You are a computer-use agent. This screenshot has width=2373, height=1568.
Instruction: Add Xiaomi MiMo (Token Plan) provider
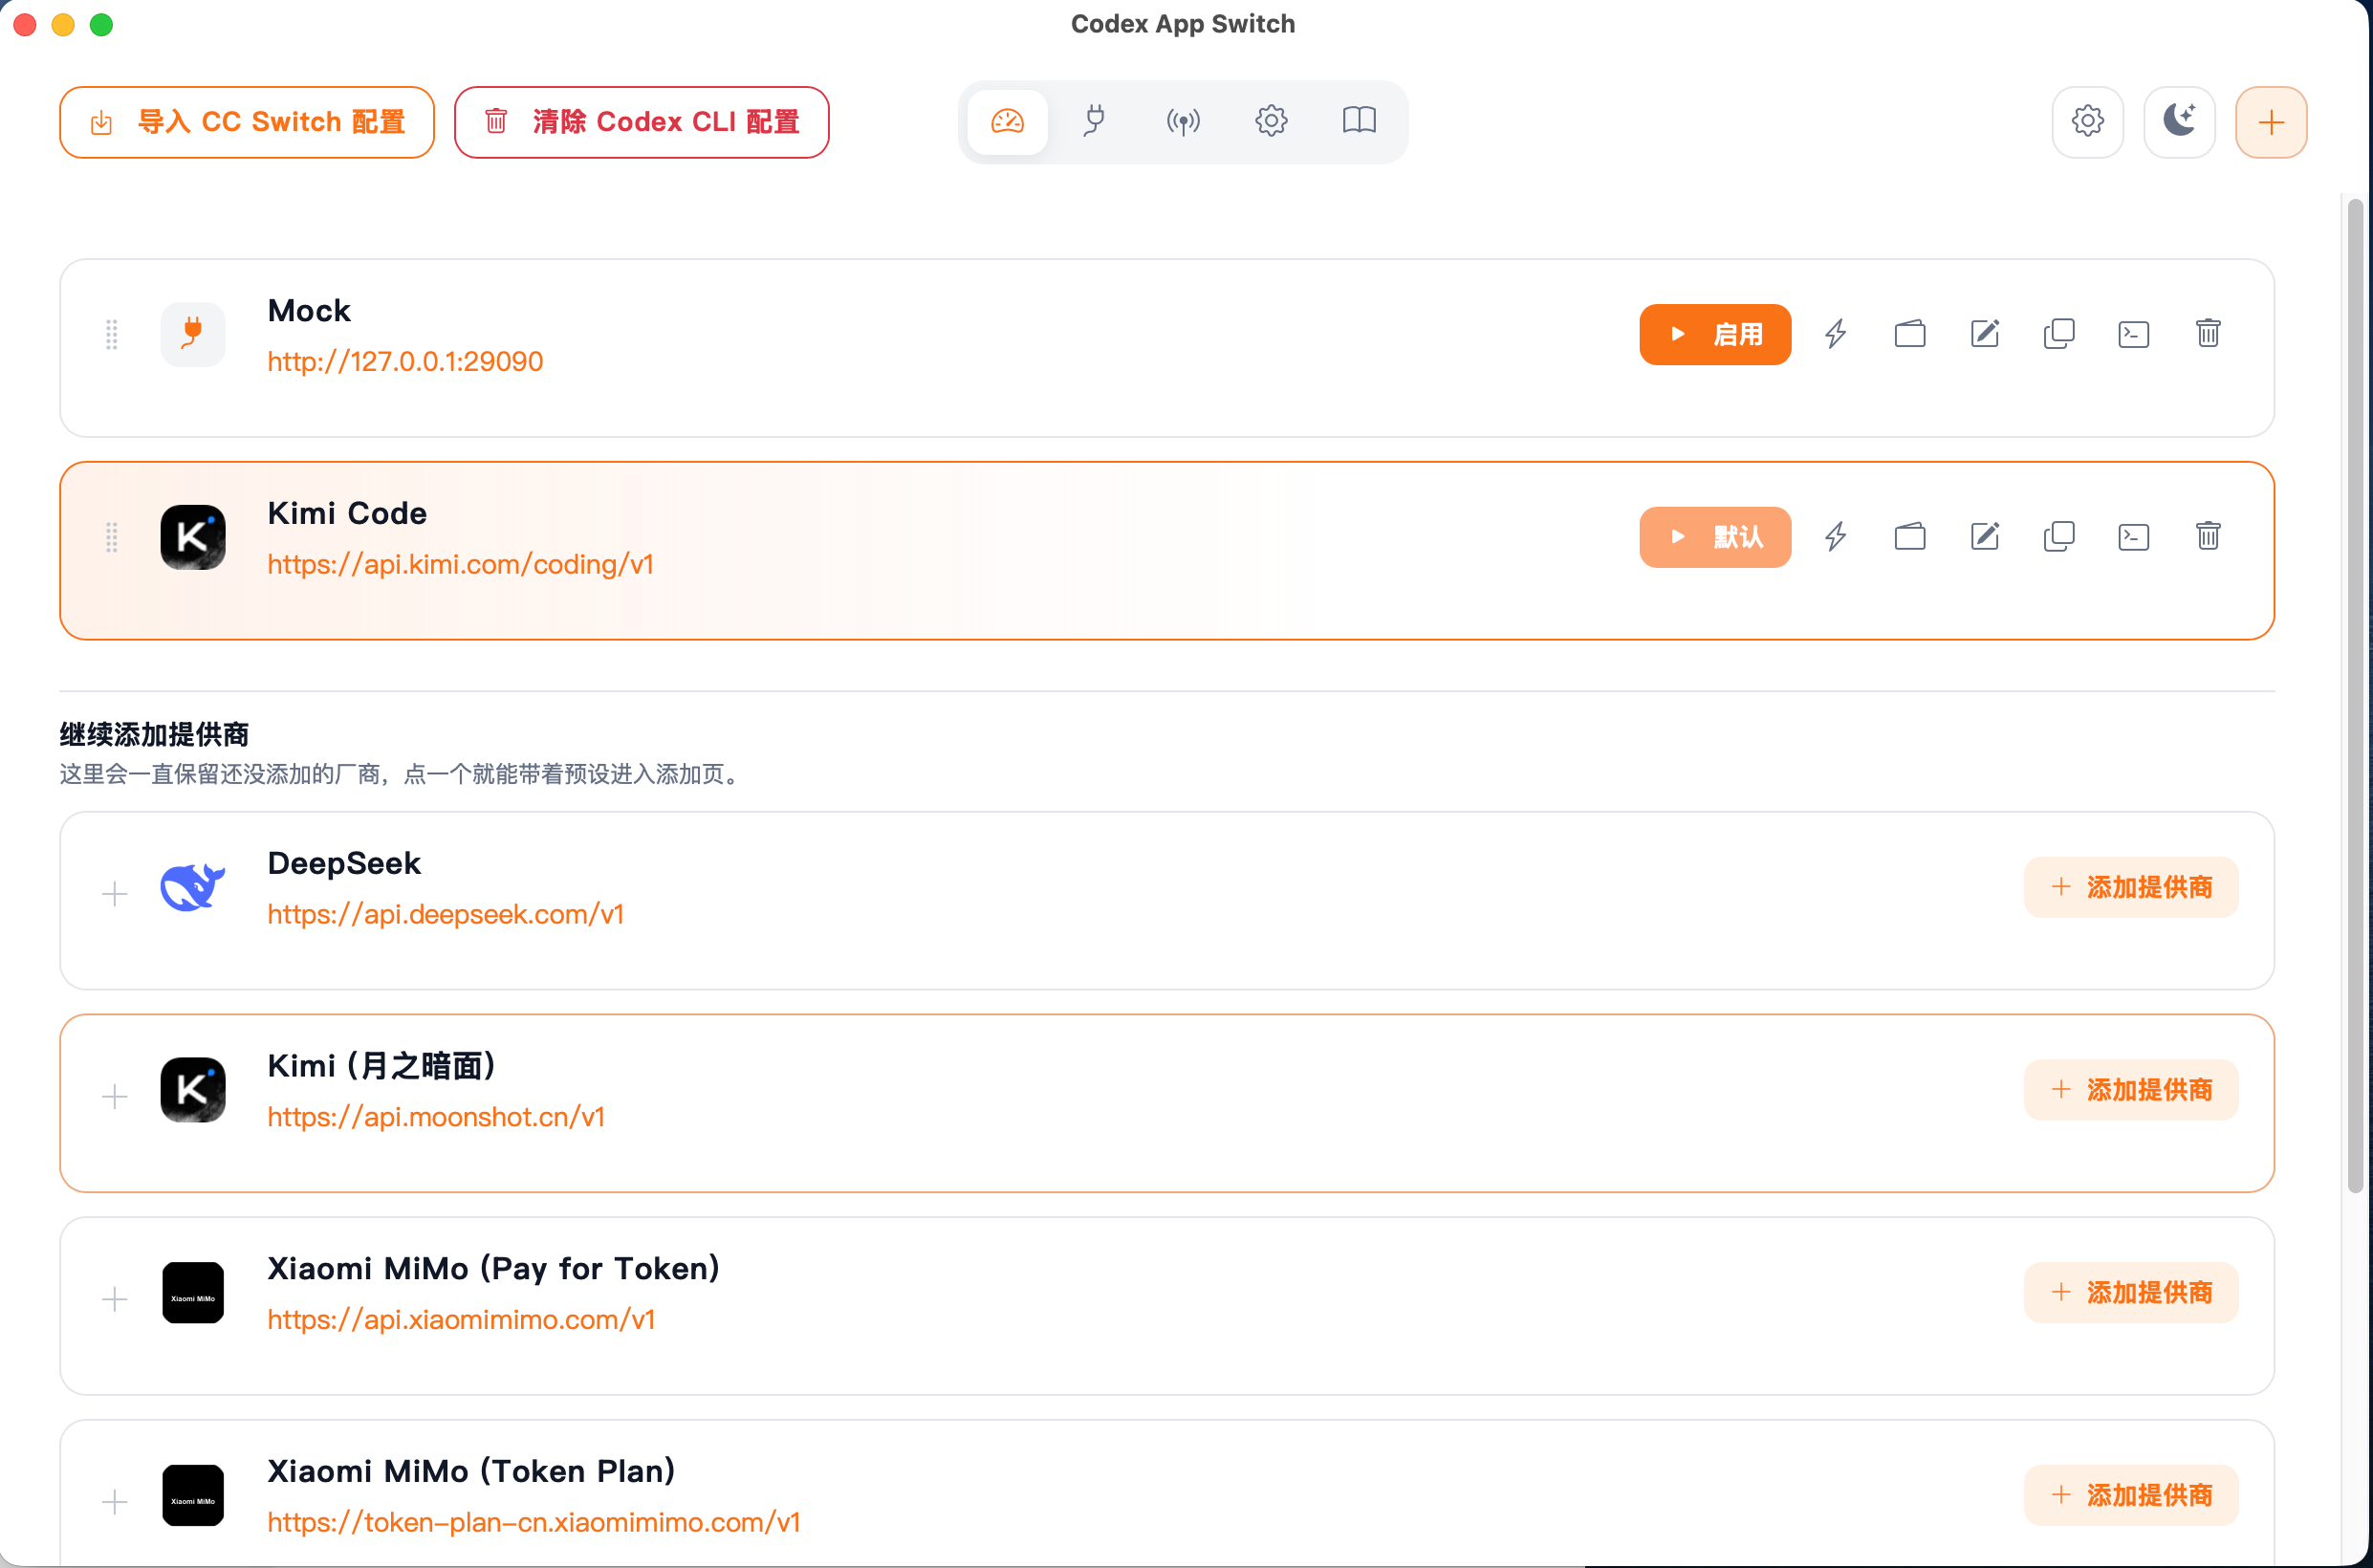2131,1496
